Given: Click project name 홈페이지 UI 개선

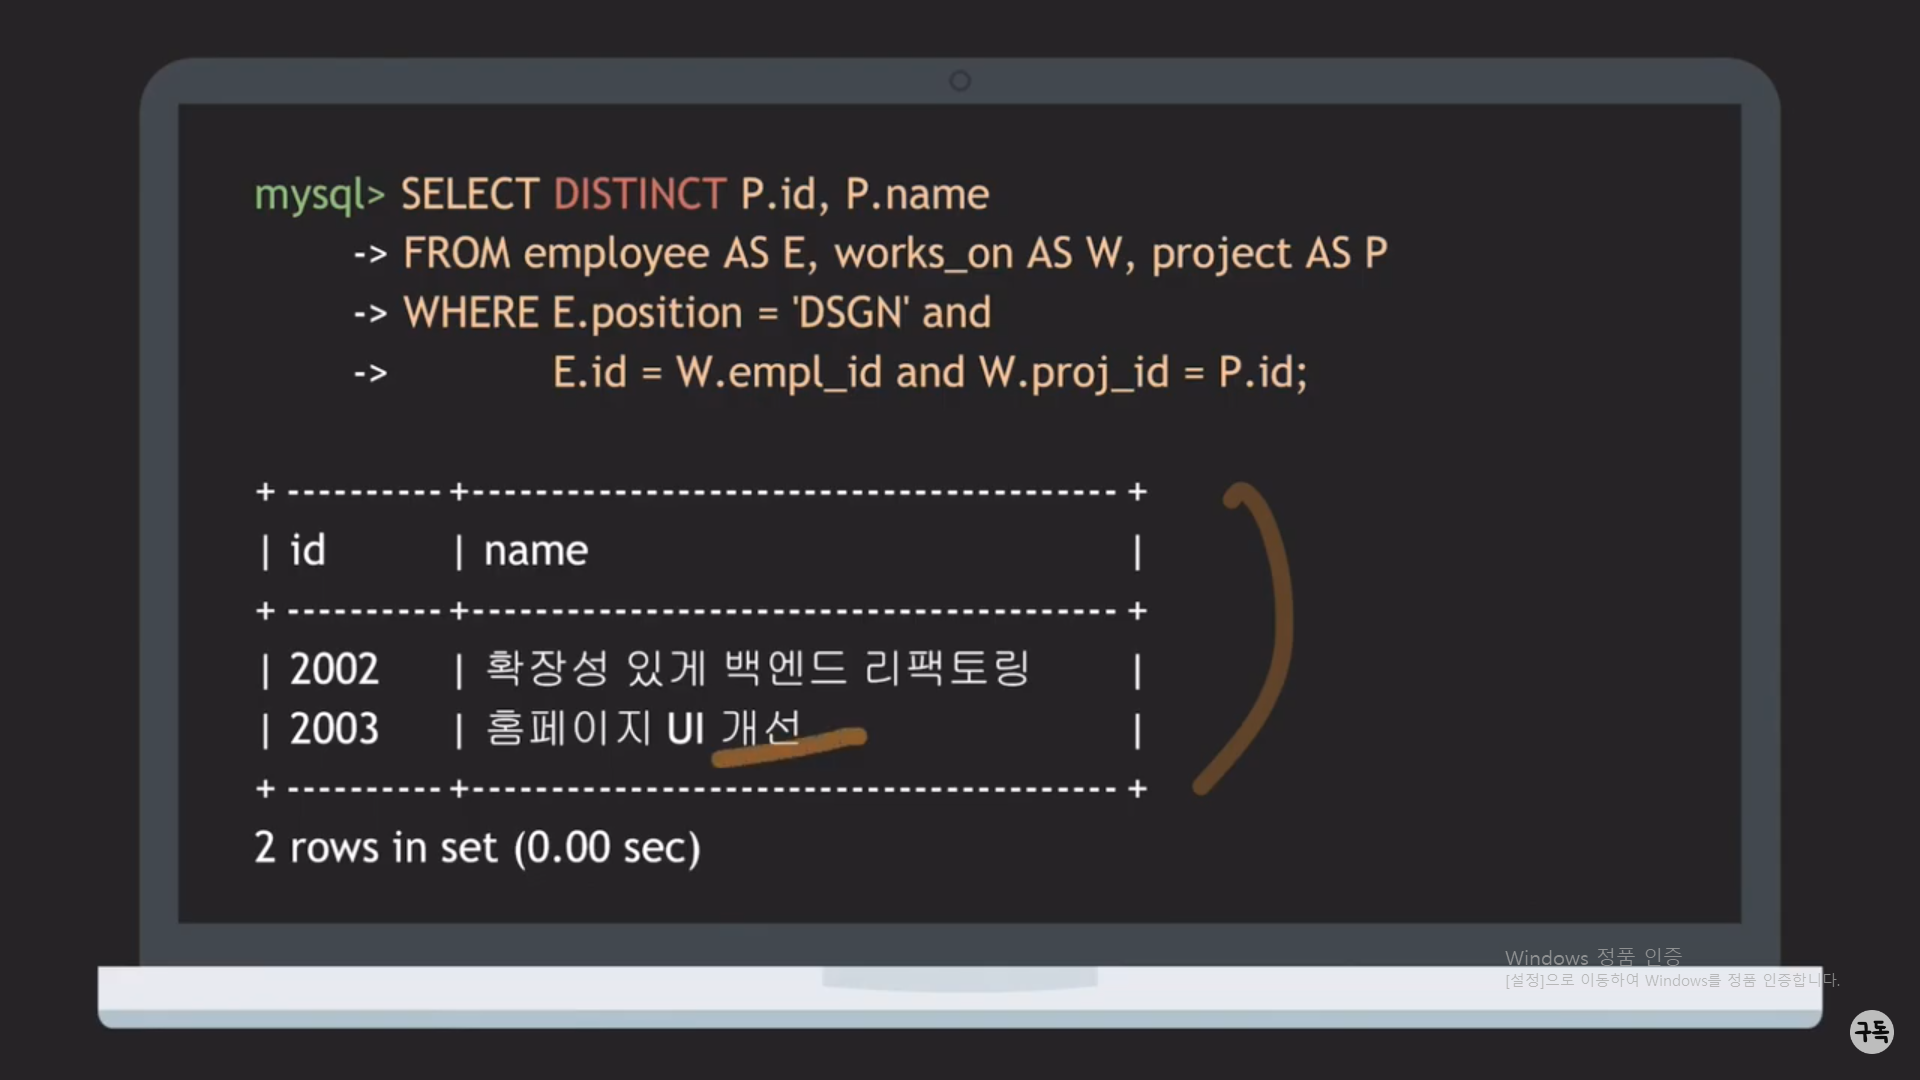Looking at the screenshot, I should [643, 727].
